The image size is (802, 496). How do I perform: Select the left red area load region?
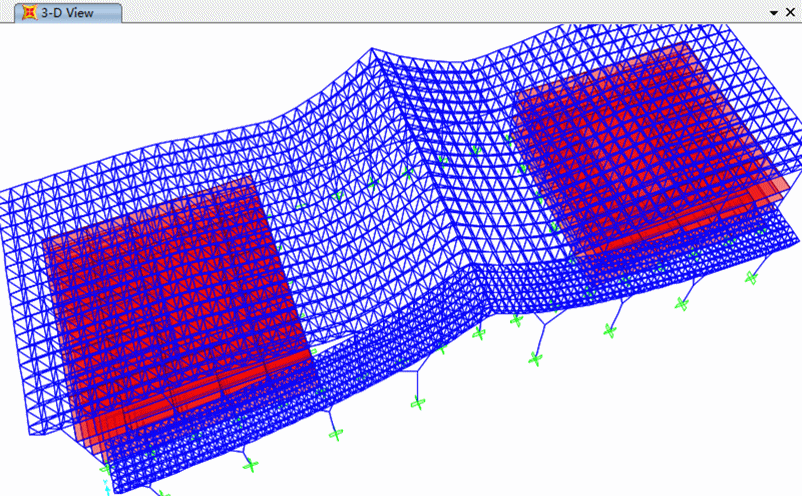170,300
